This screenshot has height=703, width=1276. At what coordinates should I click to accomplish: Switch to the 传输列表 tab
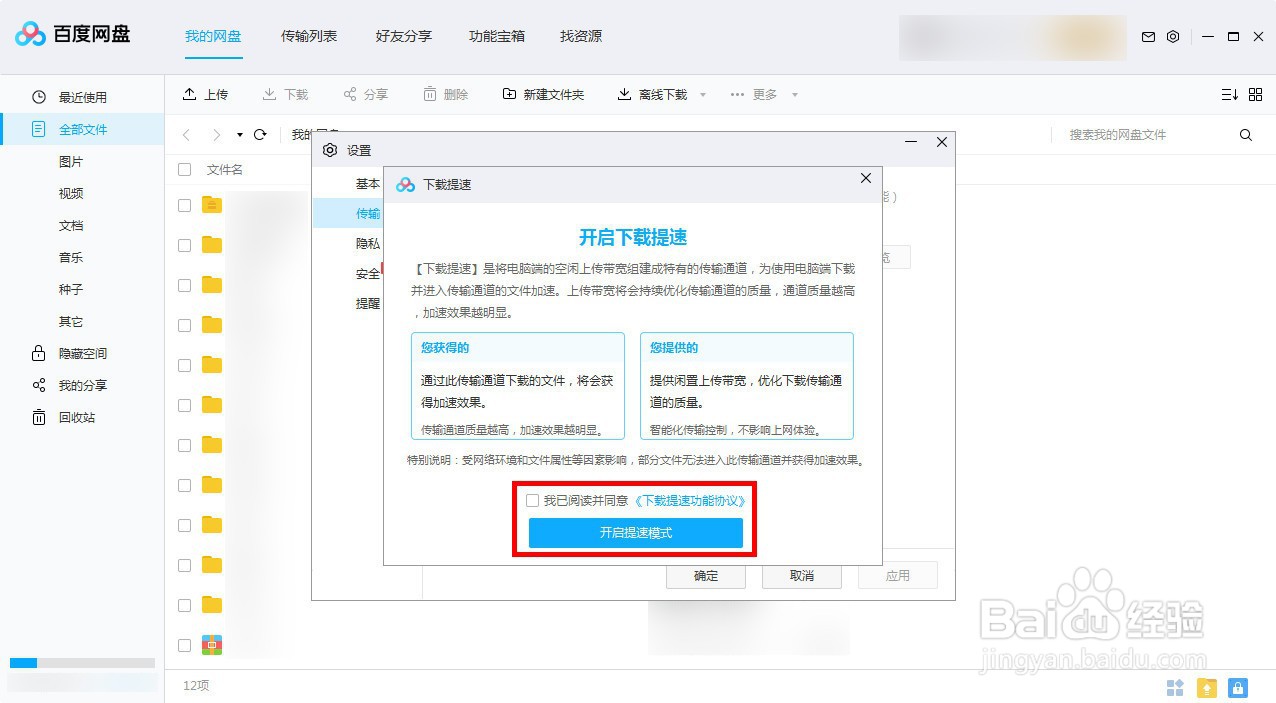(311, 36)
